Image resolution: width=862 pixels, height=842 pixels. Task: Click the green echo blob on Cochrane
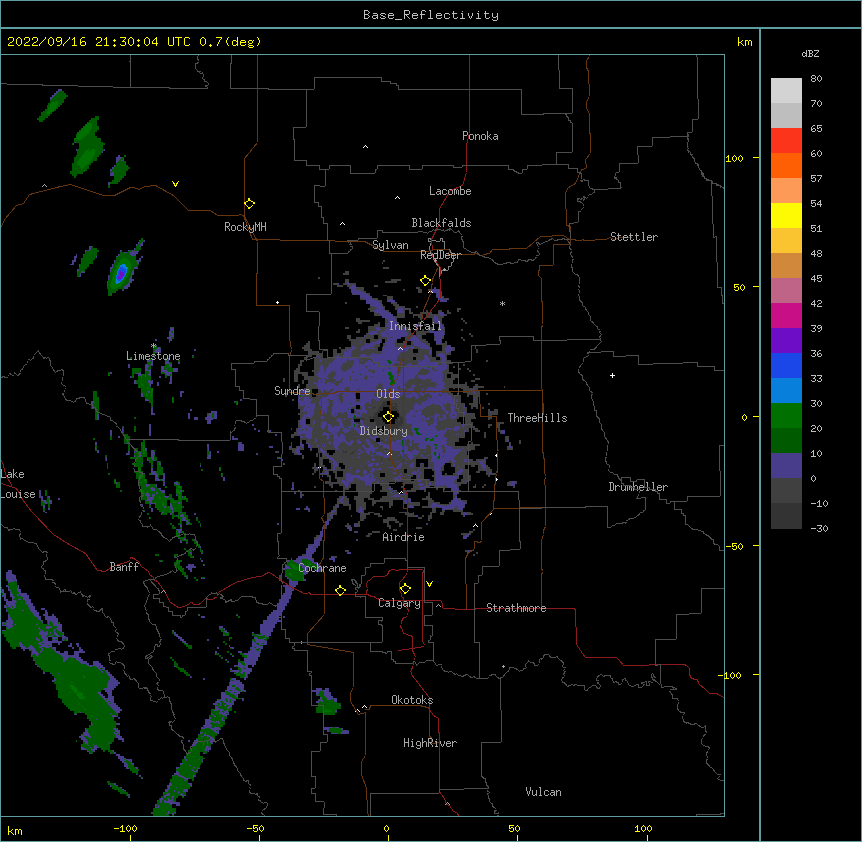[294, 570]
